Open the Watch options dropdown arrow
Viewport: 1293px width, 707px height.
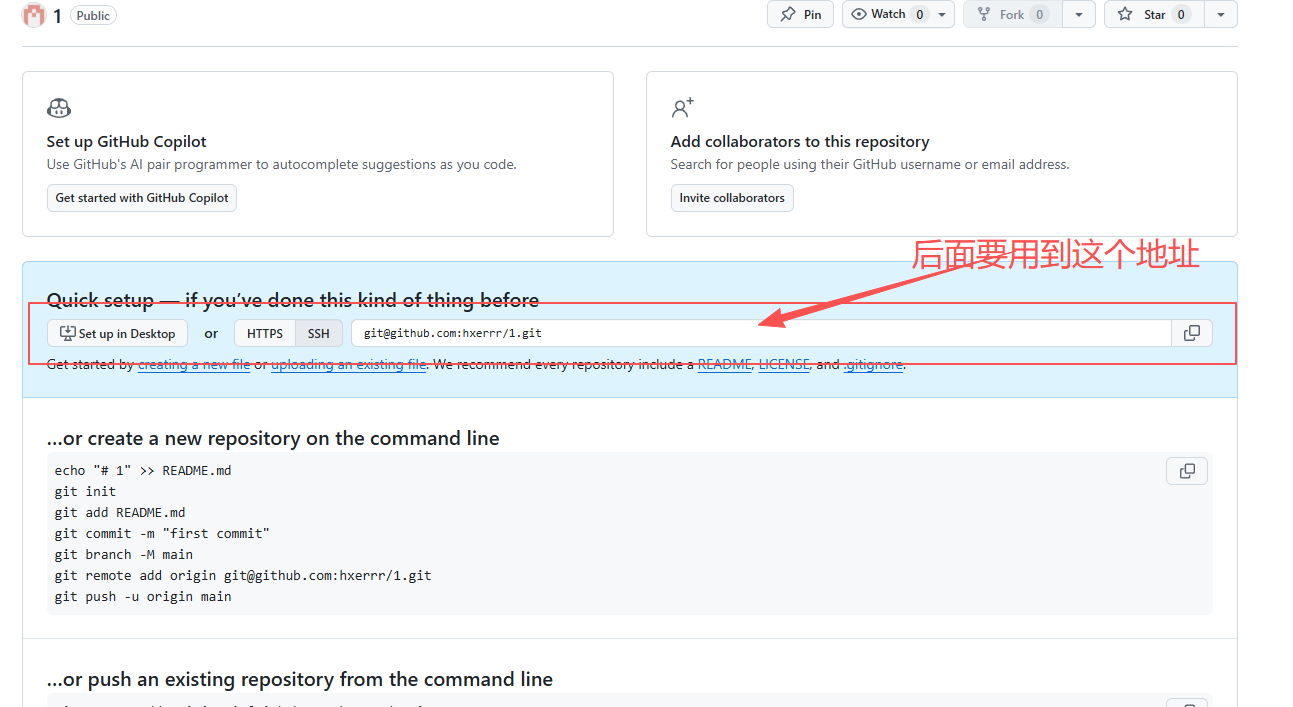[942, 14]
